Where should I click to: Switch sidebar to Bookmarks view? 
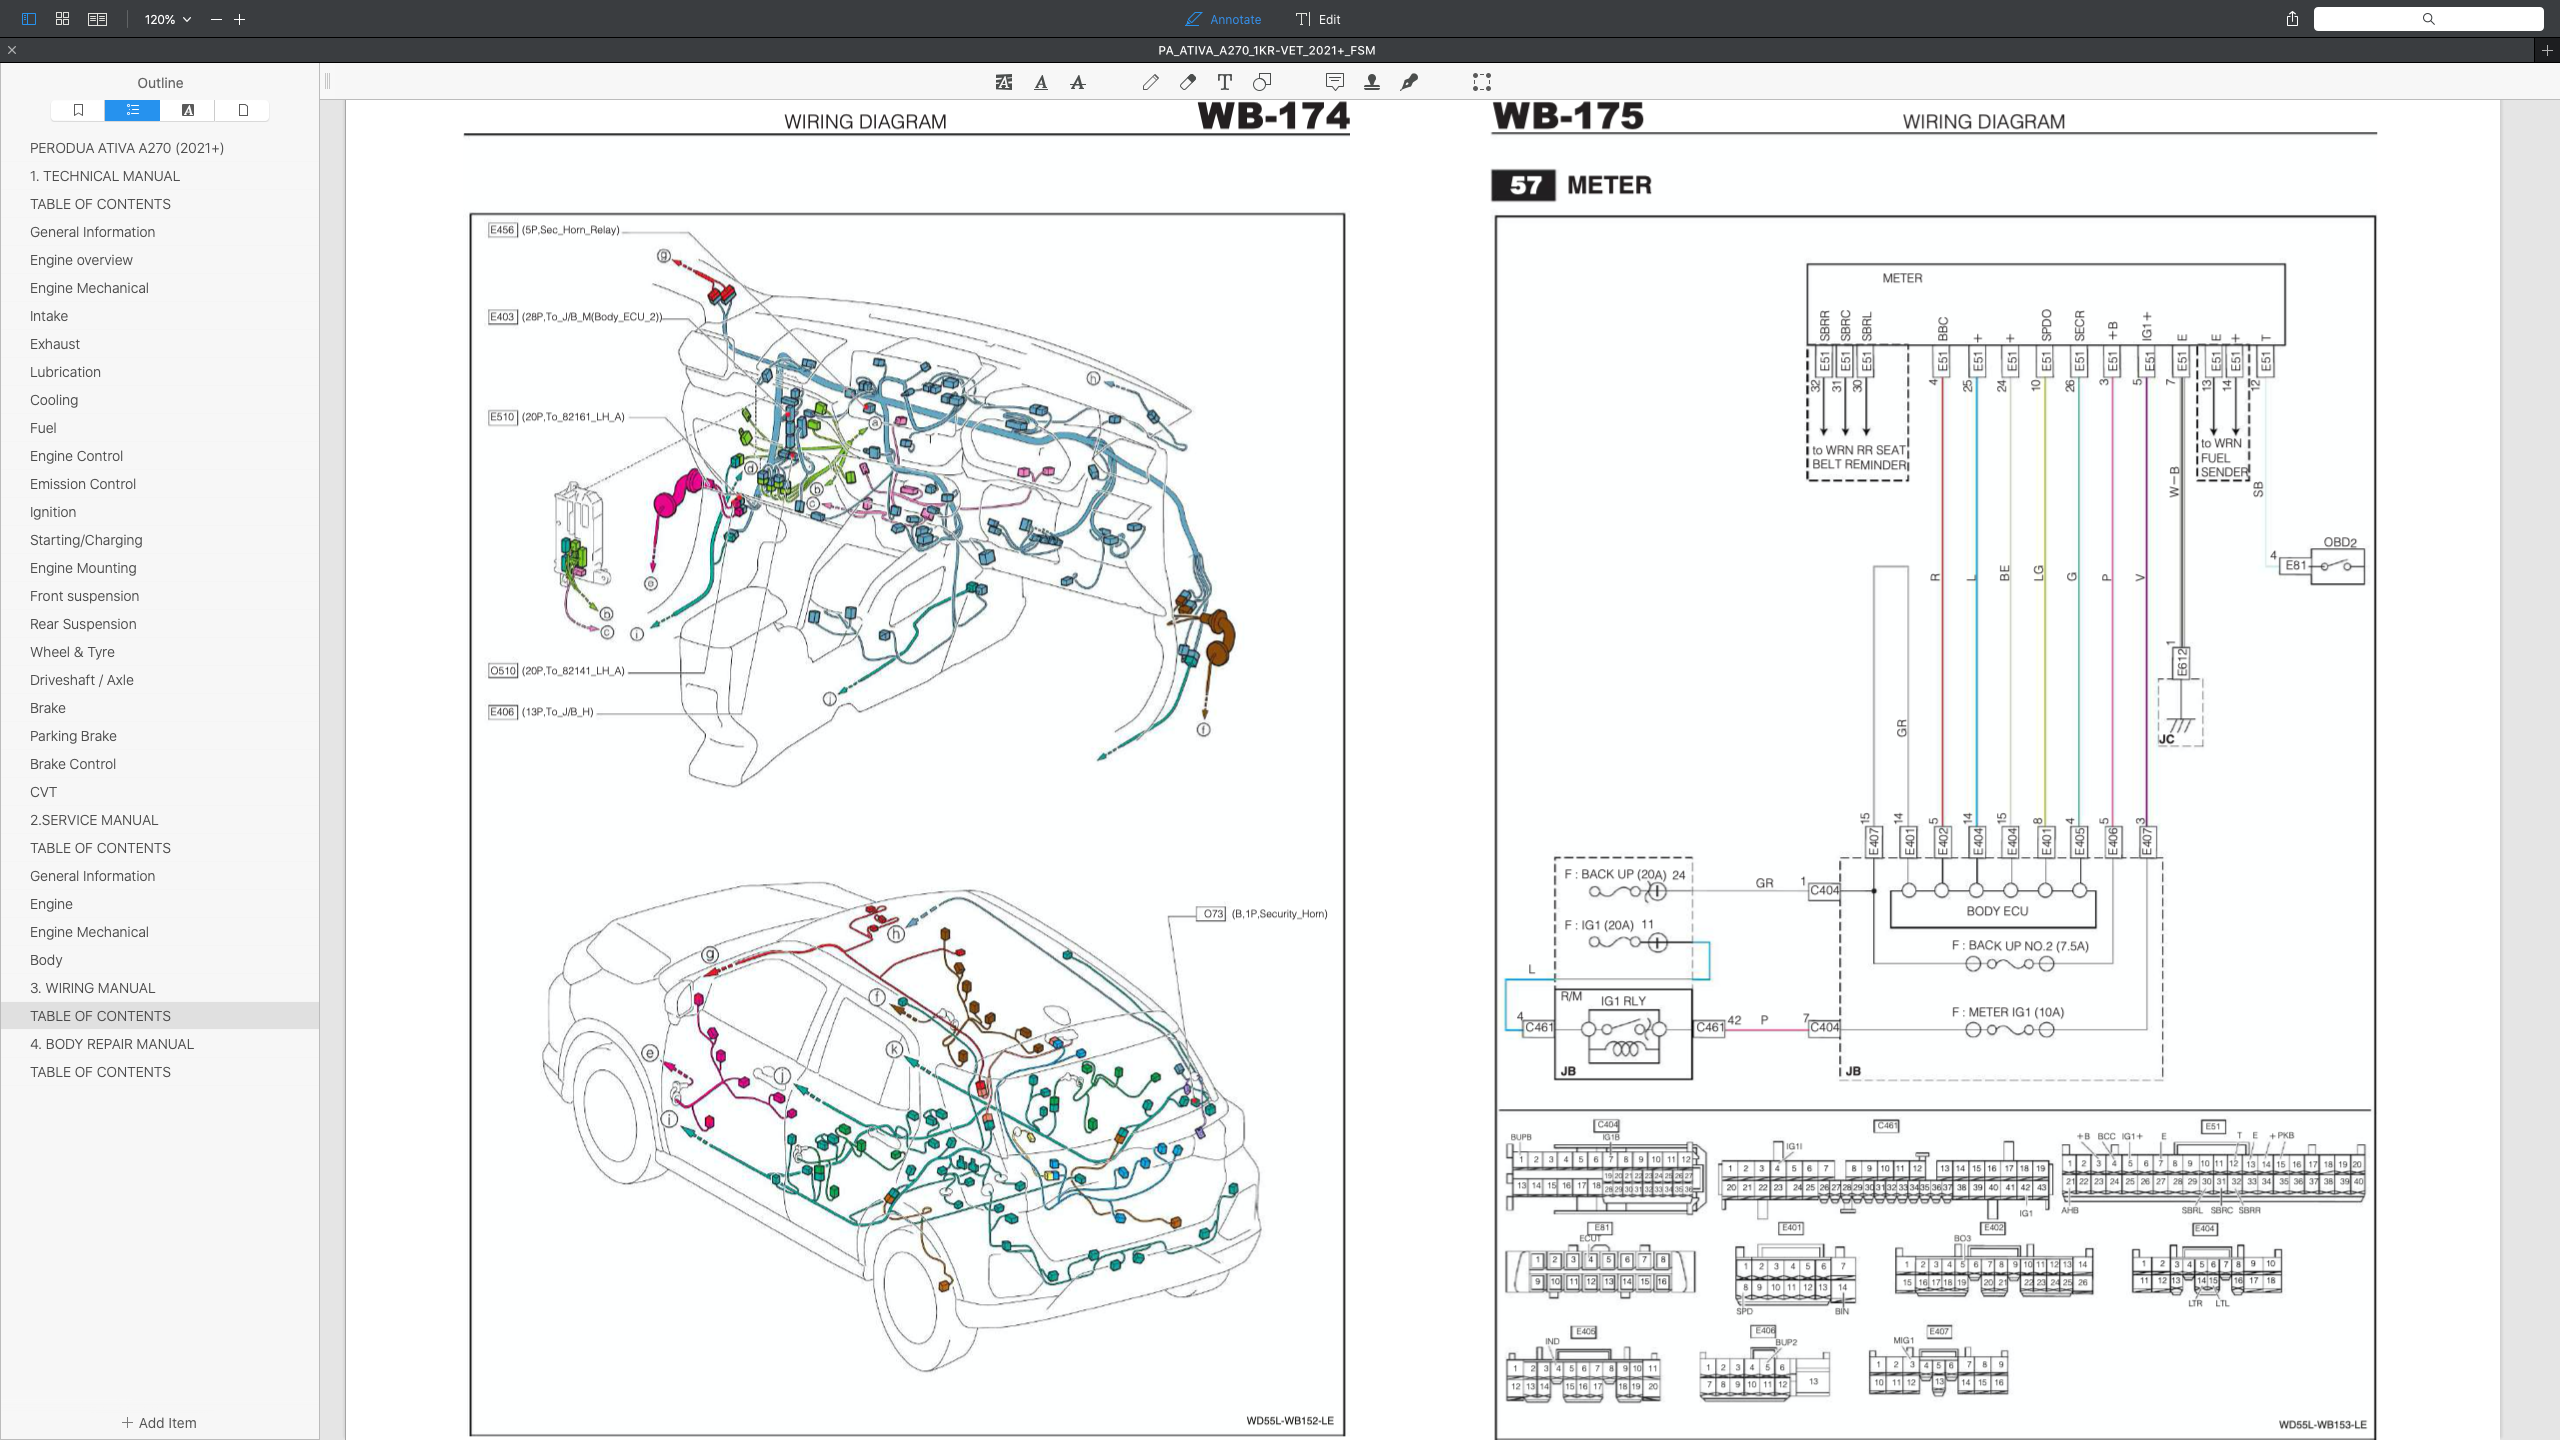(x=78, y=110)
